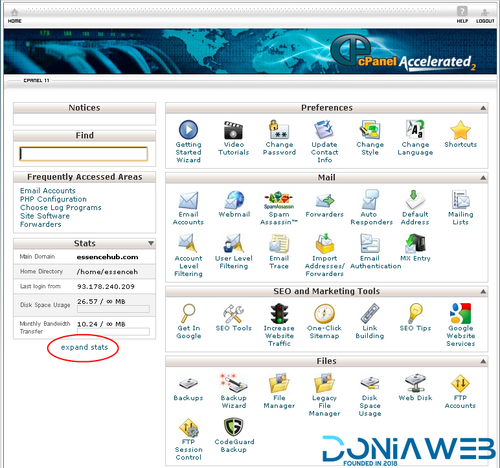This screenshot has height=468, width=500.
Task: Open Video Tutorials
Action: click(233, 138)
